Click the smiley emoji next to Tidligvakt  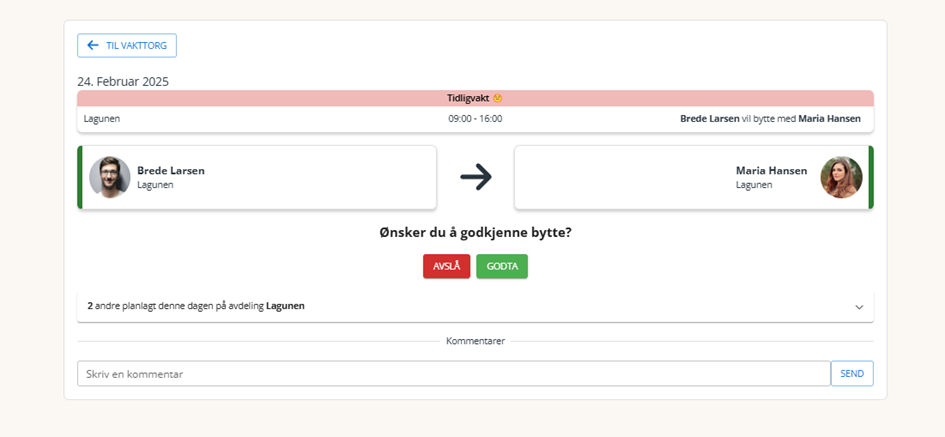coord(497,98)
